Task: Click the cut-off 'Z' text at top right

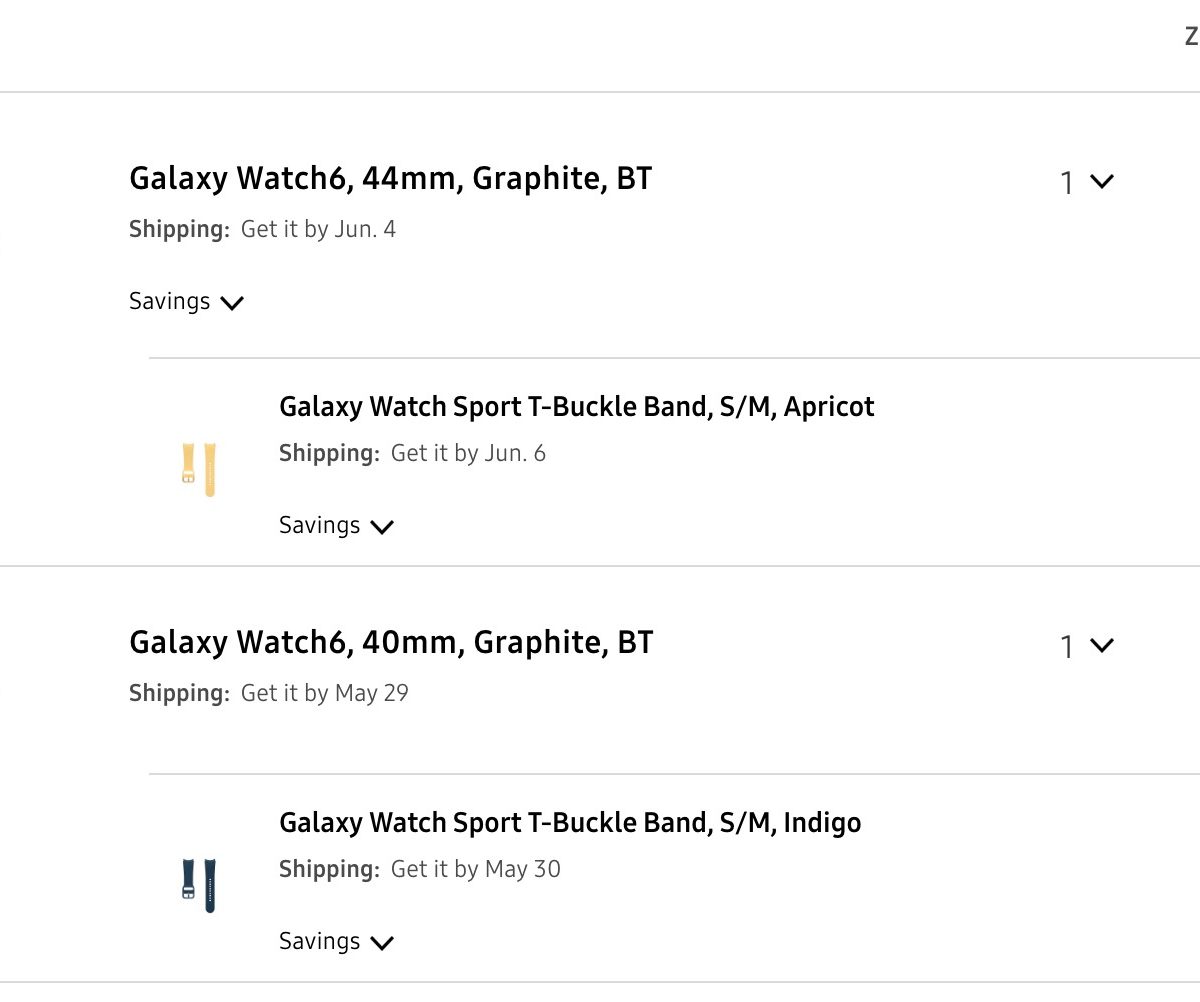Action: click(1191, 38)
